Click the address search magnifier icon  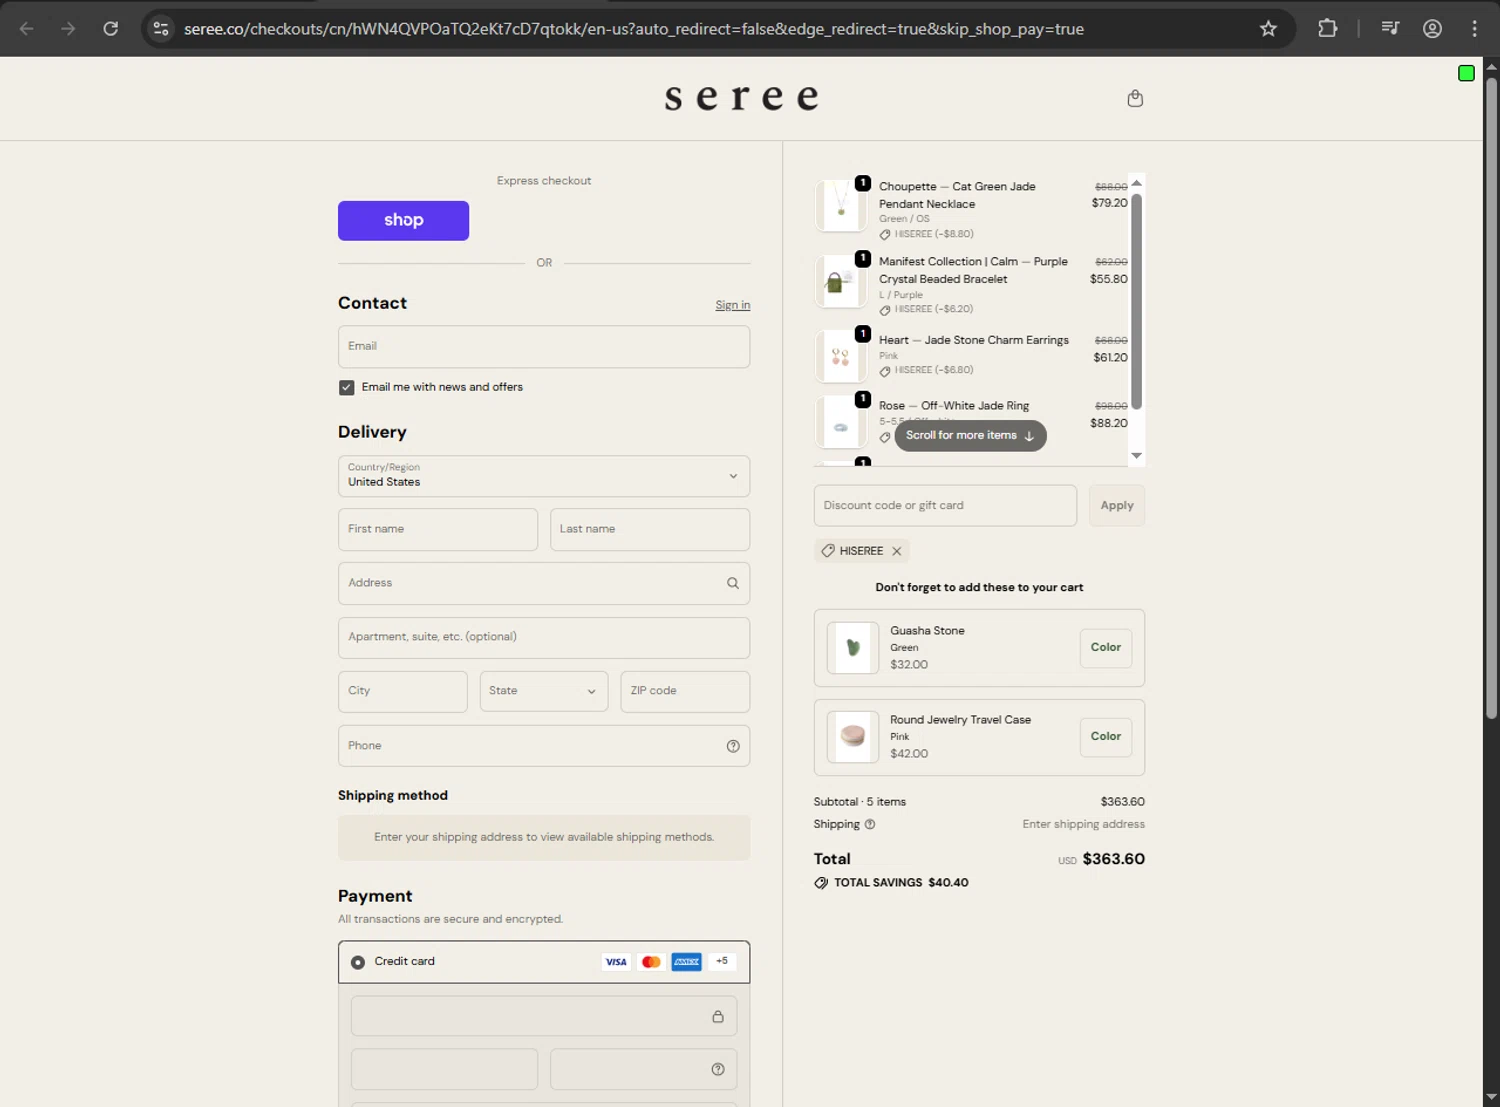(x=733, y=583)
